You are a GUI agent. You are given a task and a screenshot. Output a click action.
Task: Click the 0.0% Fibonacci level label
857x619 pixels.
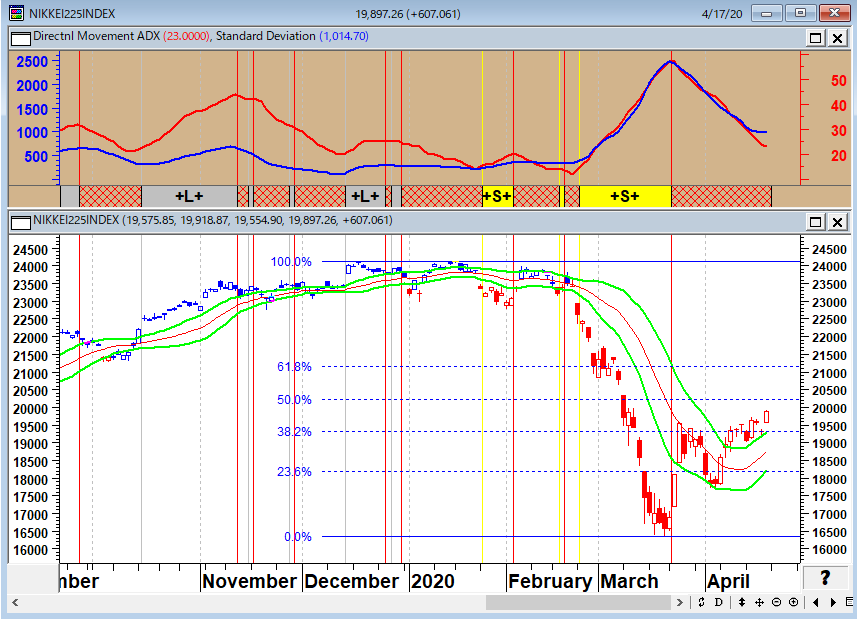pos(298,537)
